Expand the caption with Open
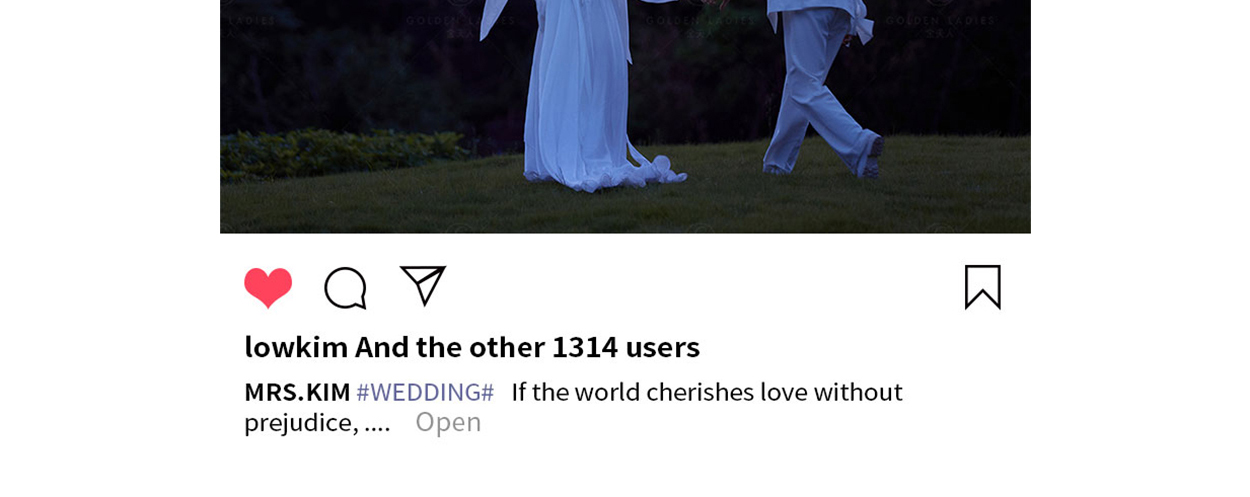This screenshot has height=497, width=1250. (x=448, y=422)
